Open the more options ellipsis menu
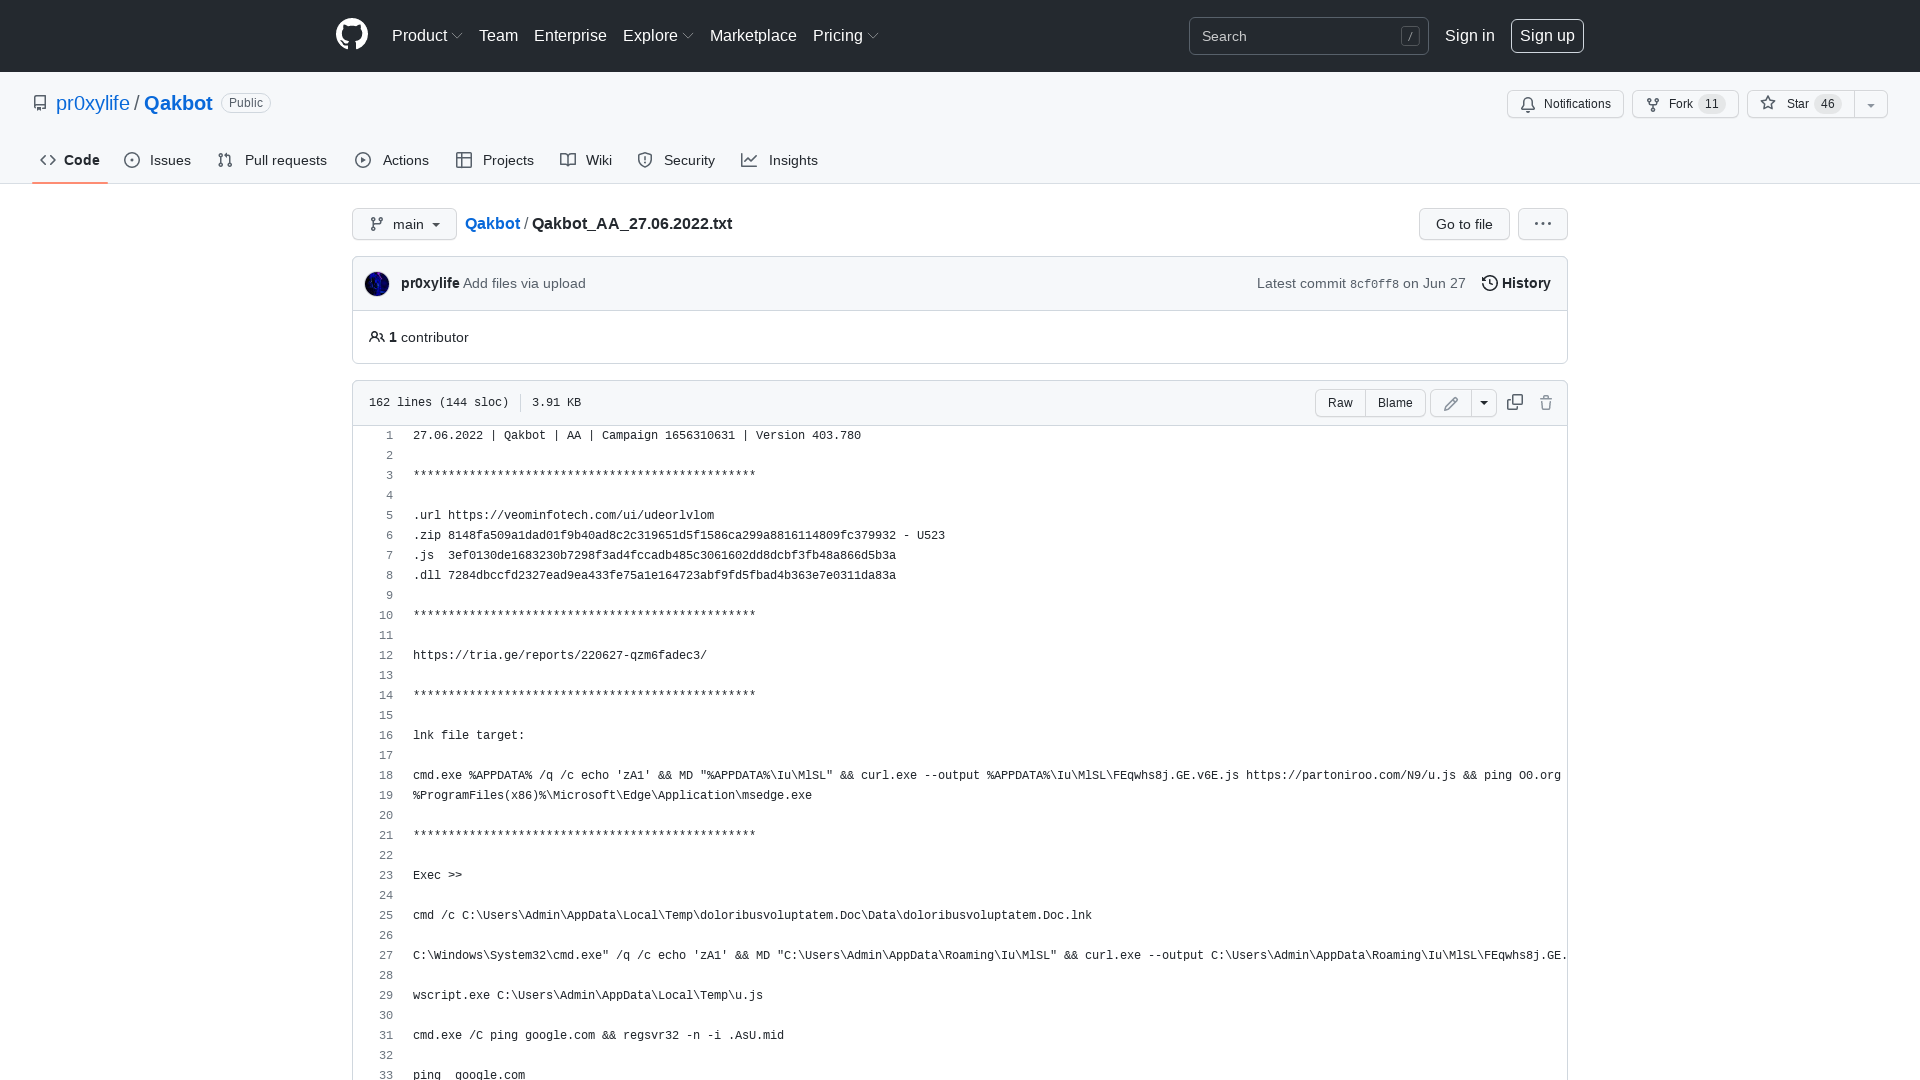Image resolution: width=1920 pixels, height=1080 pixels. click(1542, 224)
